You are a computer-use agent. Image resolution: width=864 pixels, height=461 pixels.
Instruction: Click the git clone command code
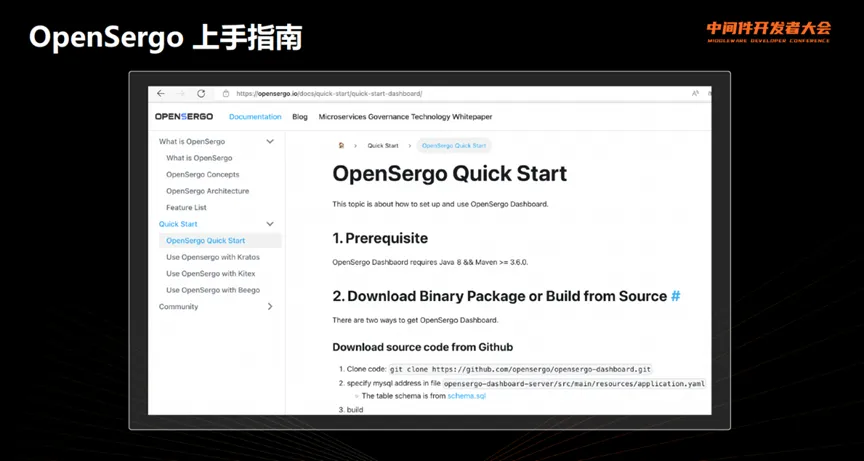point(521,369)
